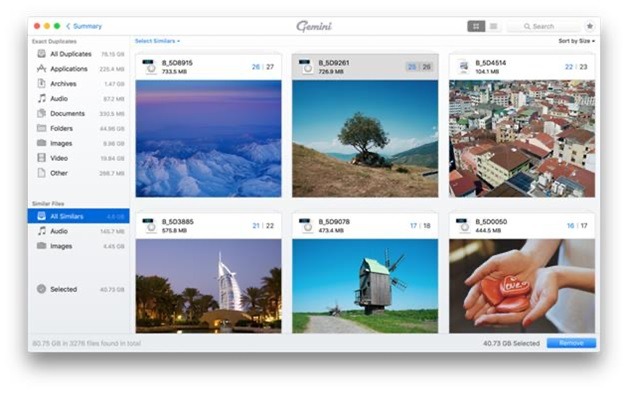Open the Select Similars dropdown

pos(157,41)
